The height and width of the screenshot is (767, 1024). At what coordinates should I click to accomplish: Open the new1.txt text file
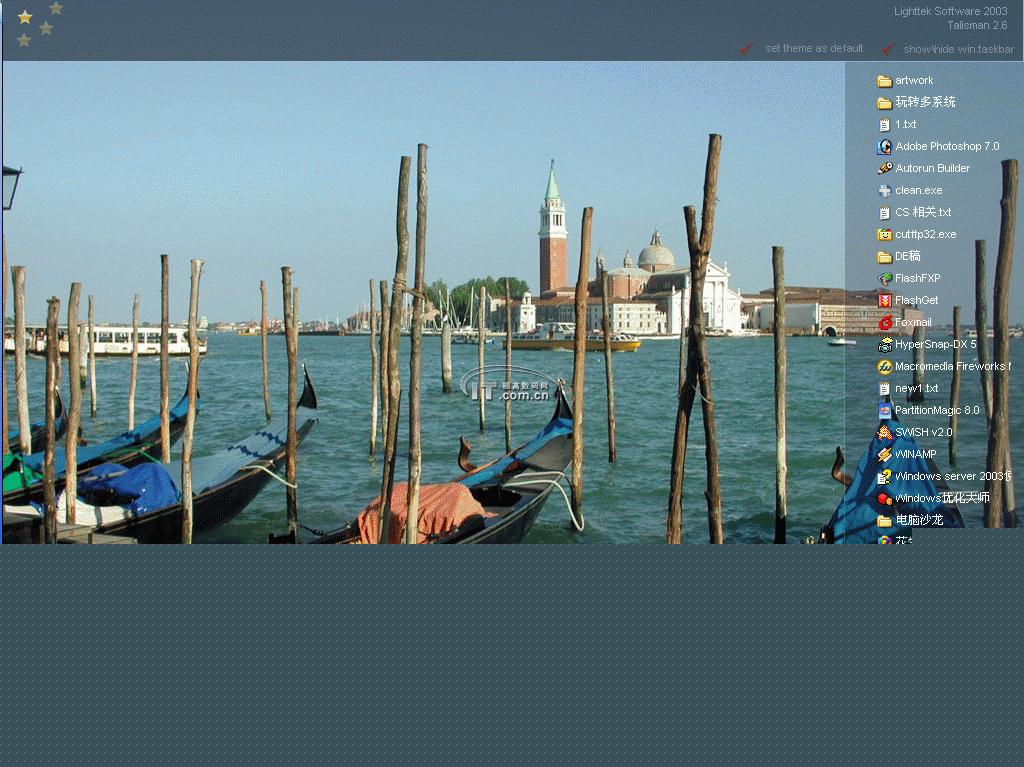click(x=884, y=389)
